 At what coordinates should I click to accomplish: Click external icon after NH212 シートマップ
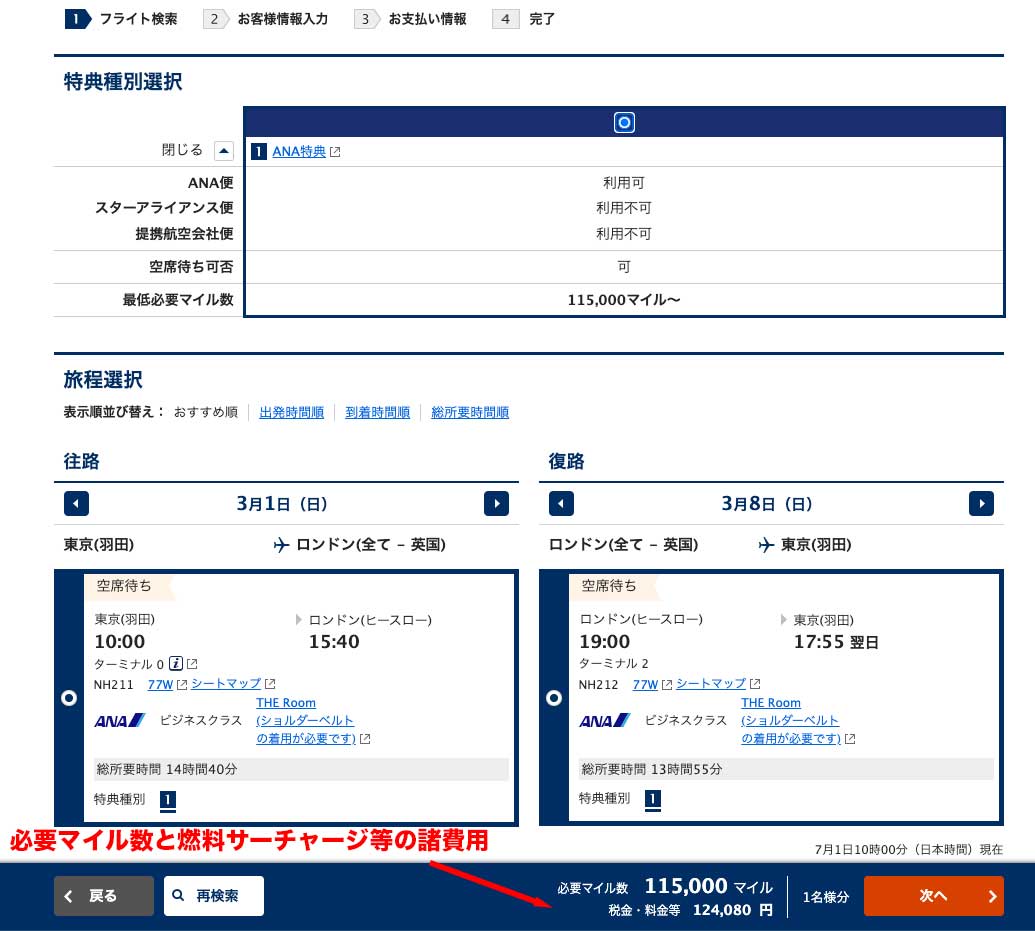coord(755,684)
